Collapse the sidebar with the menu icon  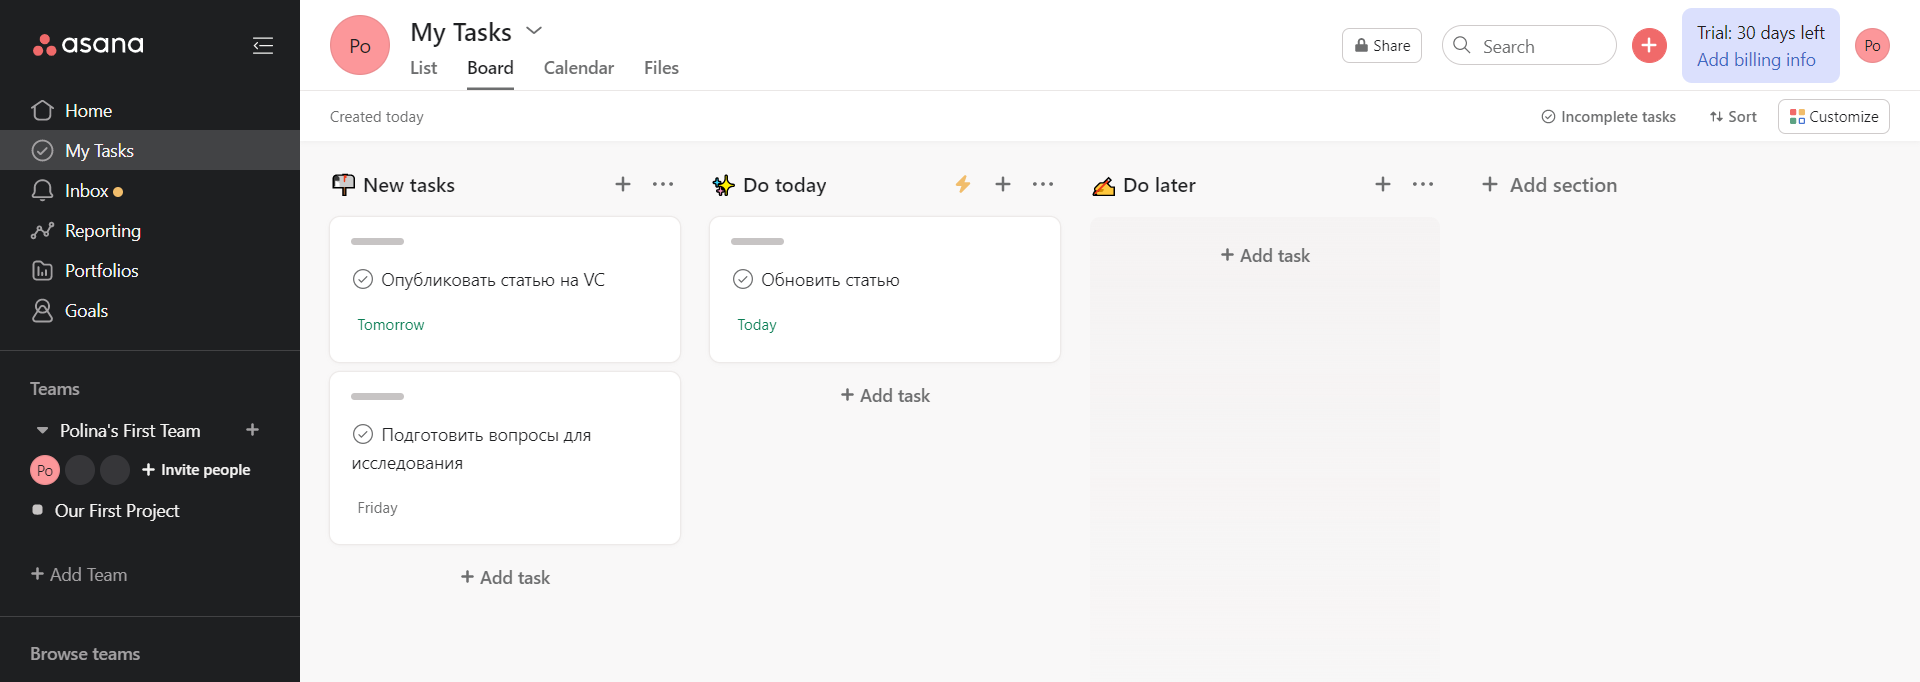coord(262,45)
